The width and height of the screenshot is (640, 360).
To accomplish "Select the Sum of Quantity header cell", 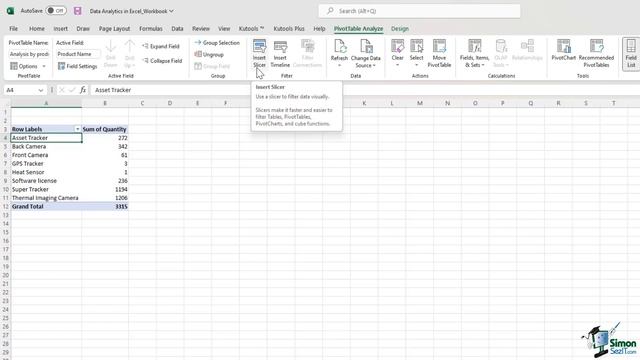I will pyautogui.click(x=105, y=129).
